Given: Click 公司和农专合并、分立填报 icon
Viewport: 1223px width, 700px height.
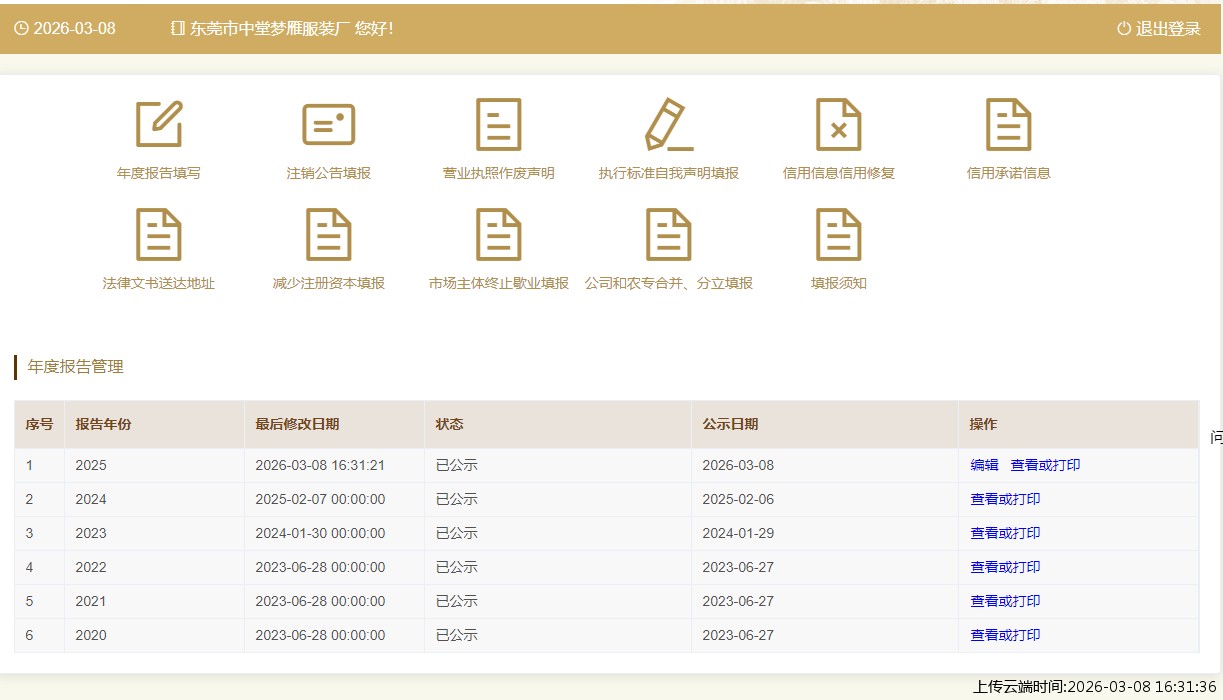Looking at the screenshot, I should [668, 235].
